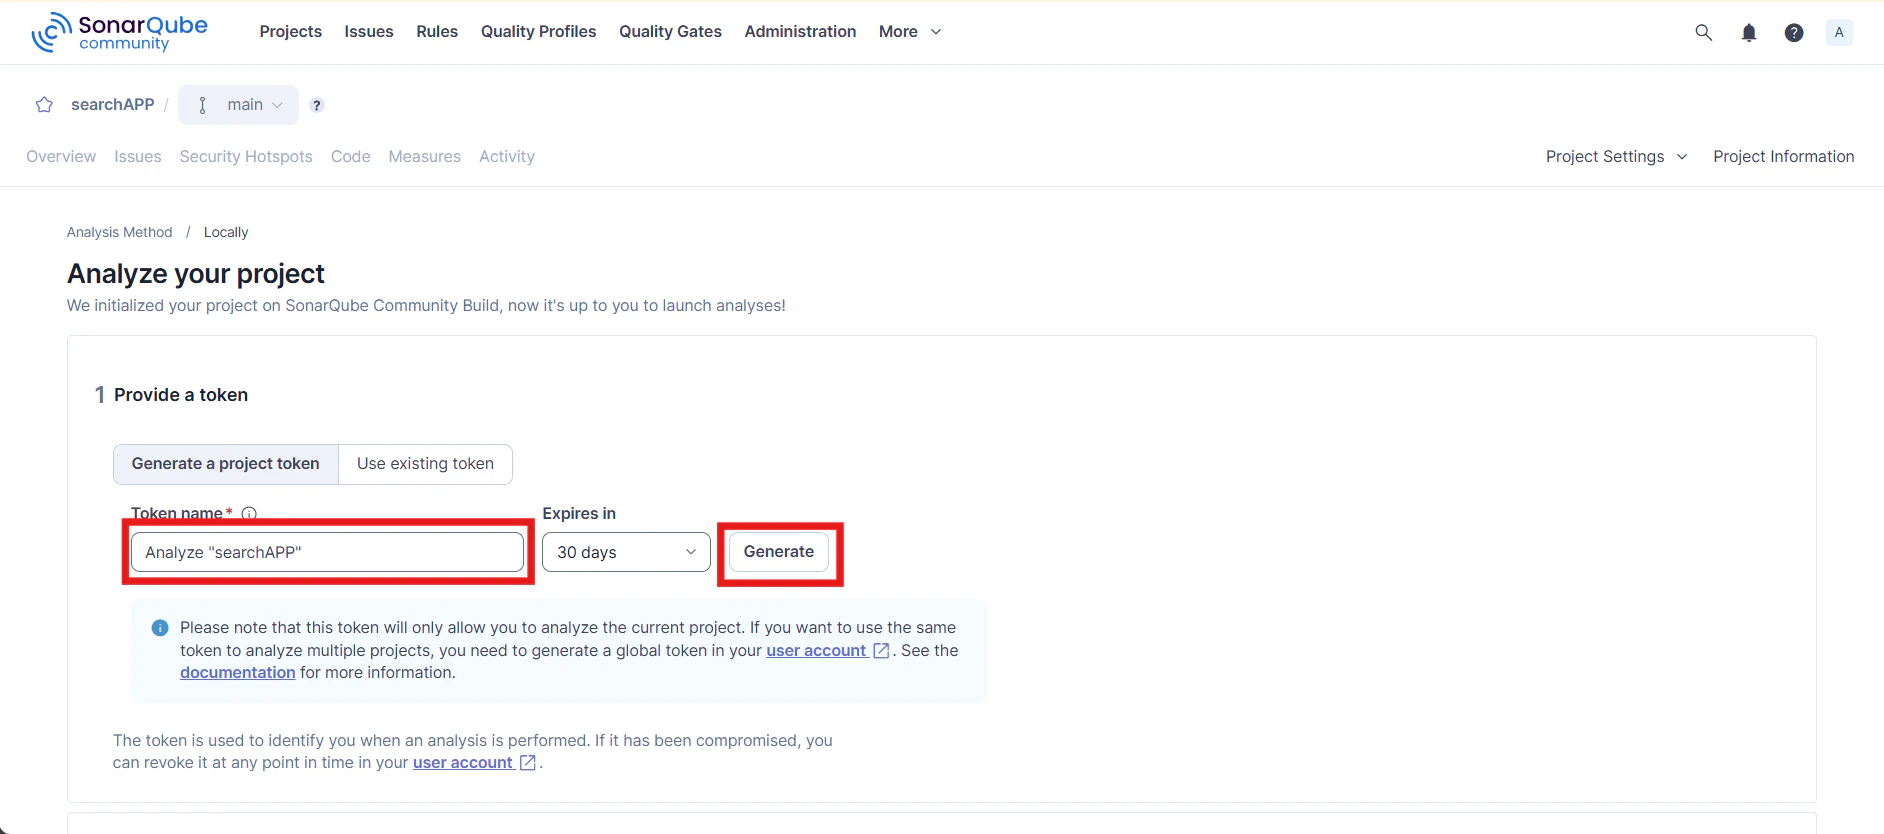The width and height of the screenshot is (1884, 834).
Task: Open the user account link in the notice box
Action: pyautogui.click(x=816, y=651)
